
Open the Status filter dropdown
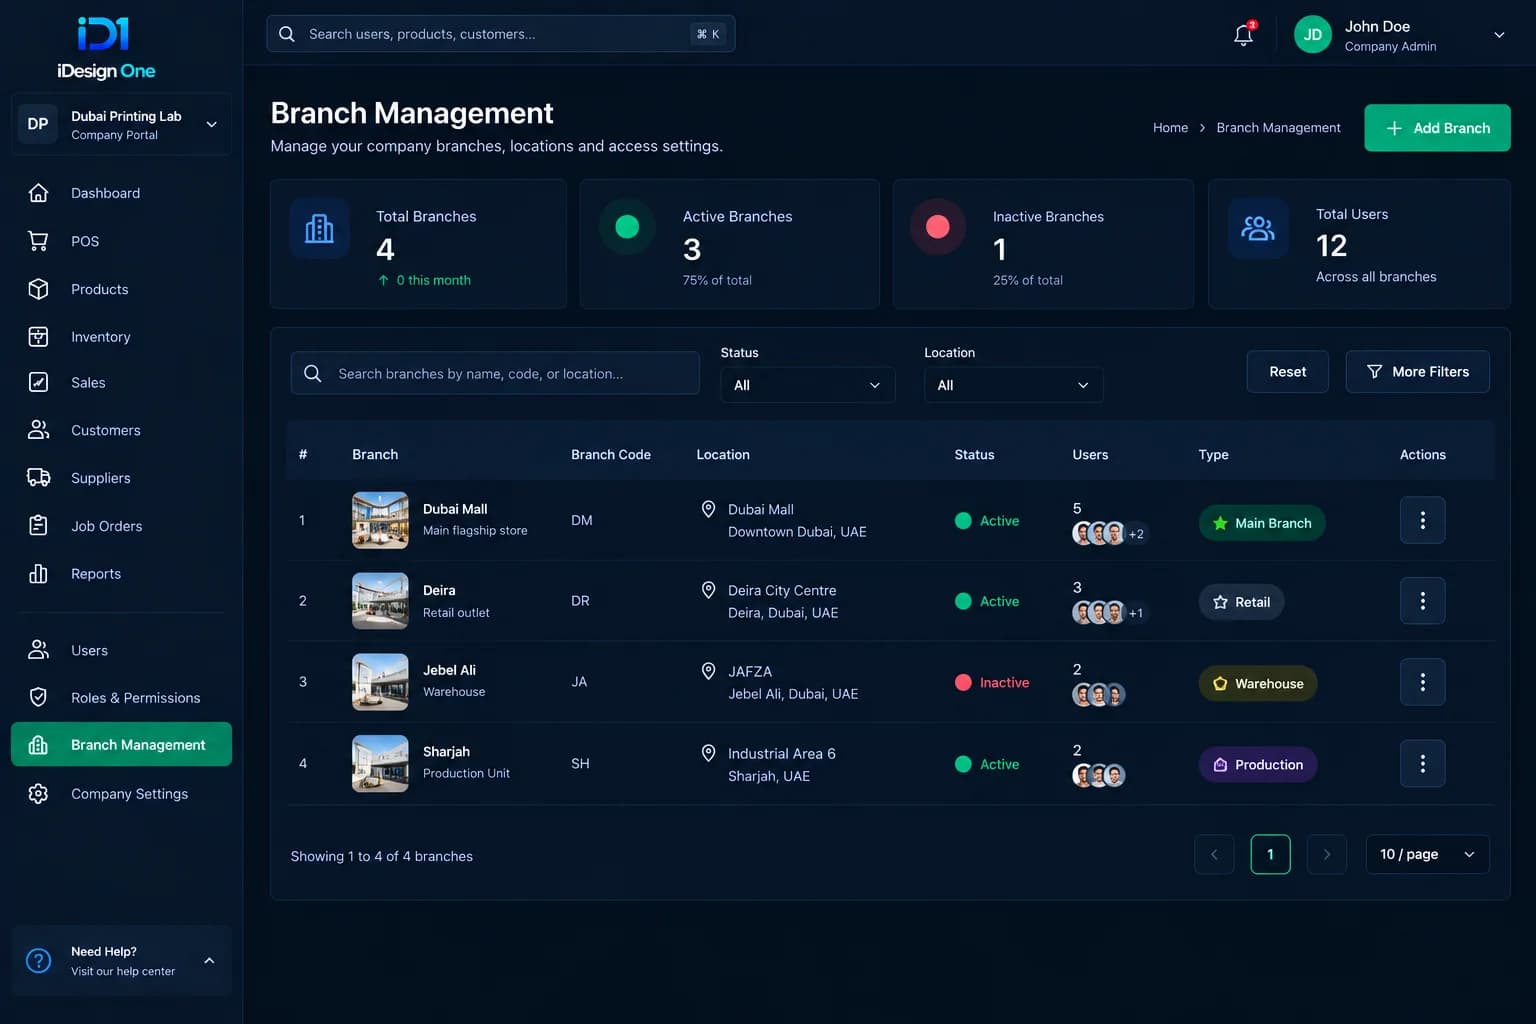point(807,385)
